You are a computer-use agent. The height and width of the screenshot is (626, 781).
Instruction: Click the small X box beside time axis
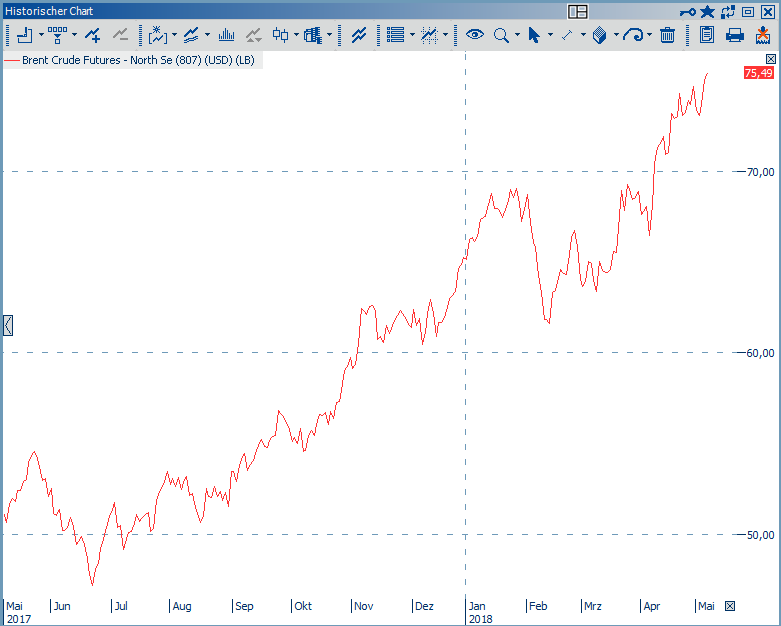click(730, 606)
